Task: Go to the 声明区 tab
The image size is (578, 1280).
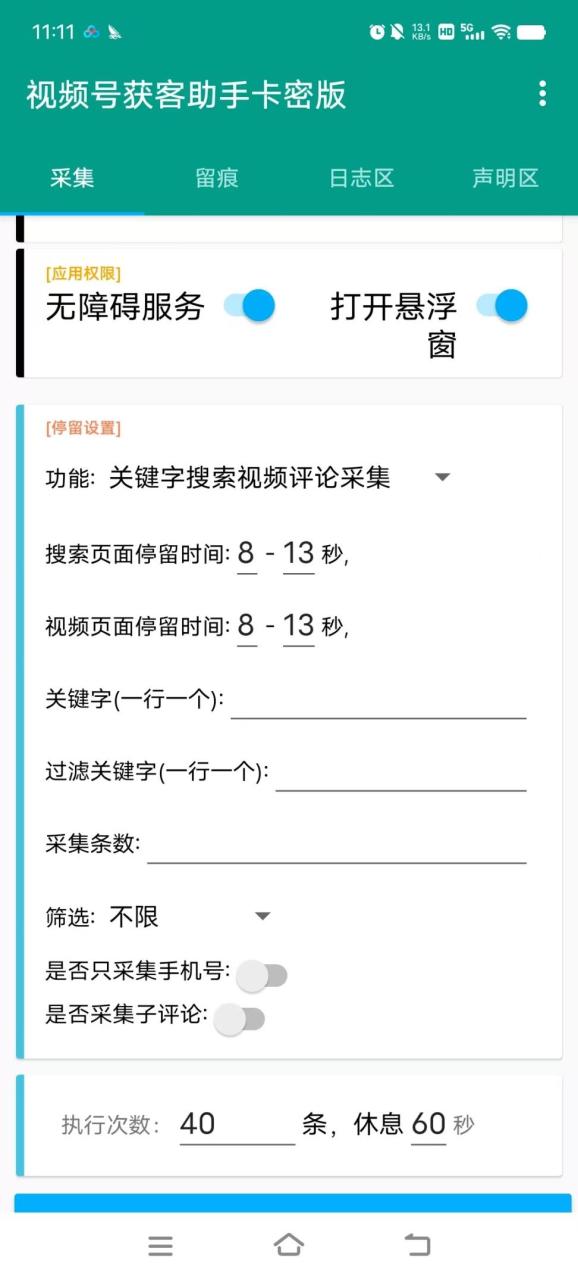Action: coord(505,178)
